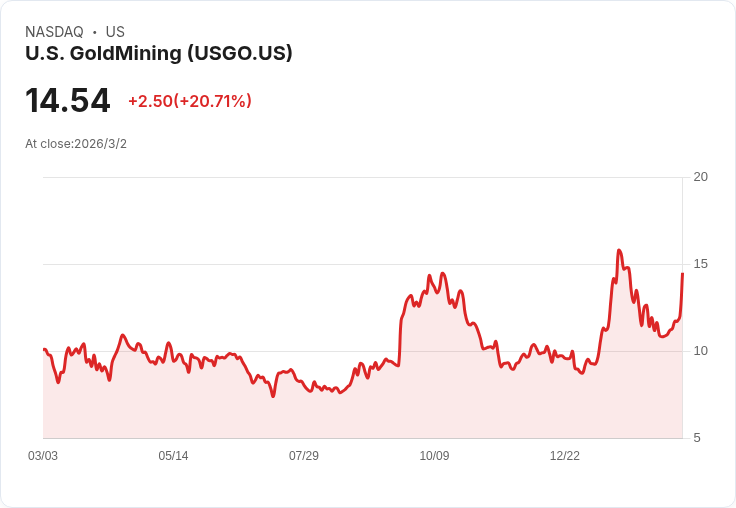Viewport: 736px width, 508px height.
Task: Click the At close 2026/3/2 timestamp
Action: click(76, 144)
